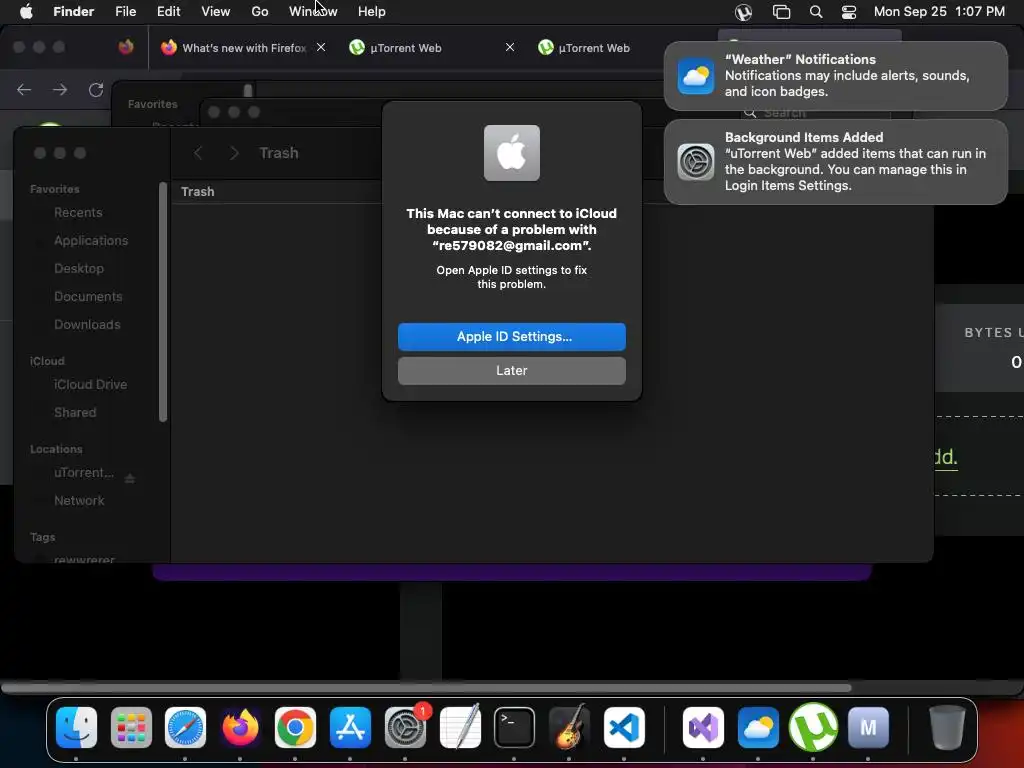Go back in the Trash Finder window

199,153
